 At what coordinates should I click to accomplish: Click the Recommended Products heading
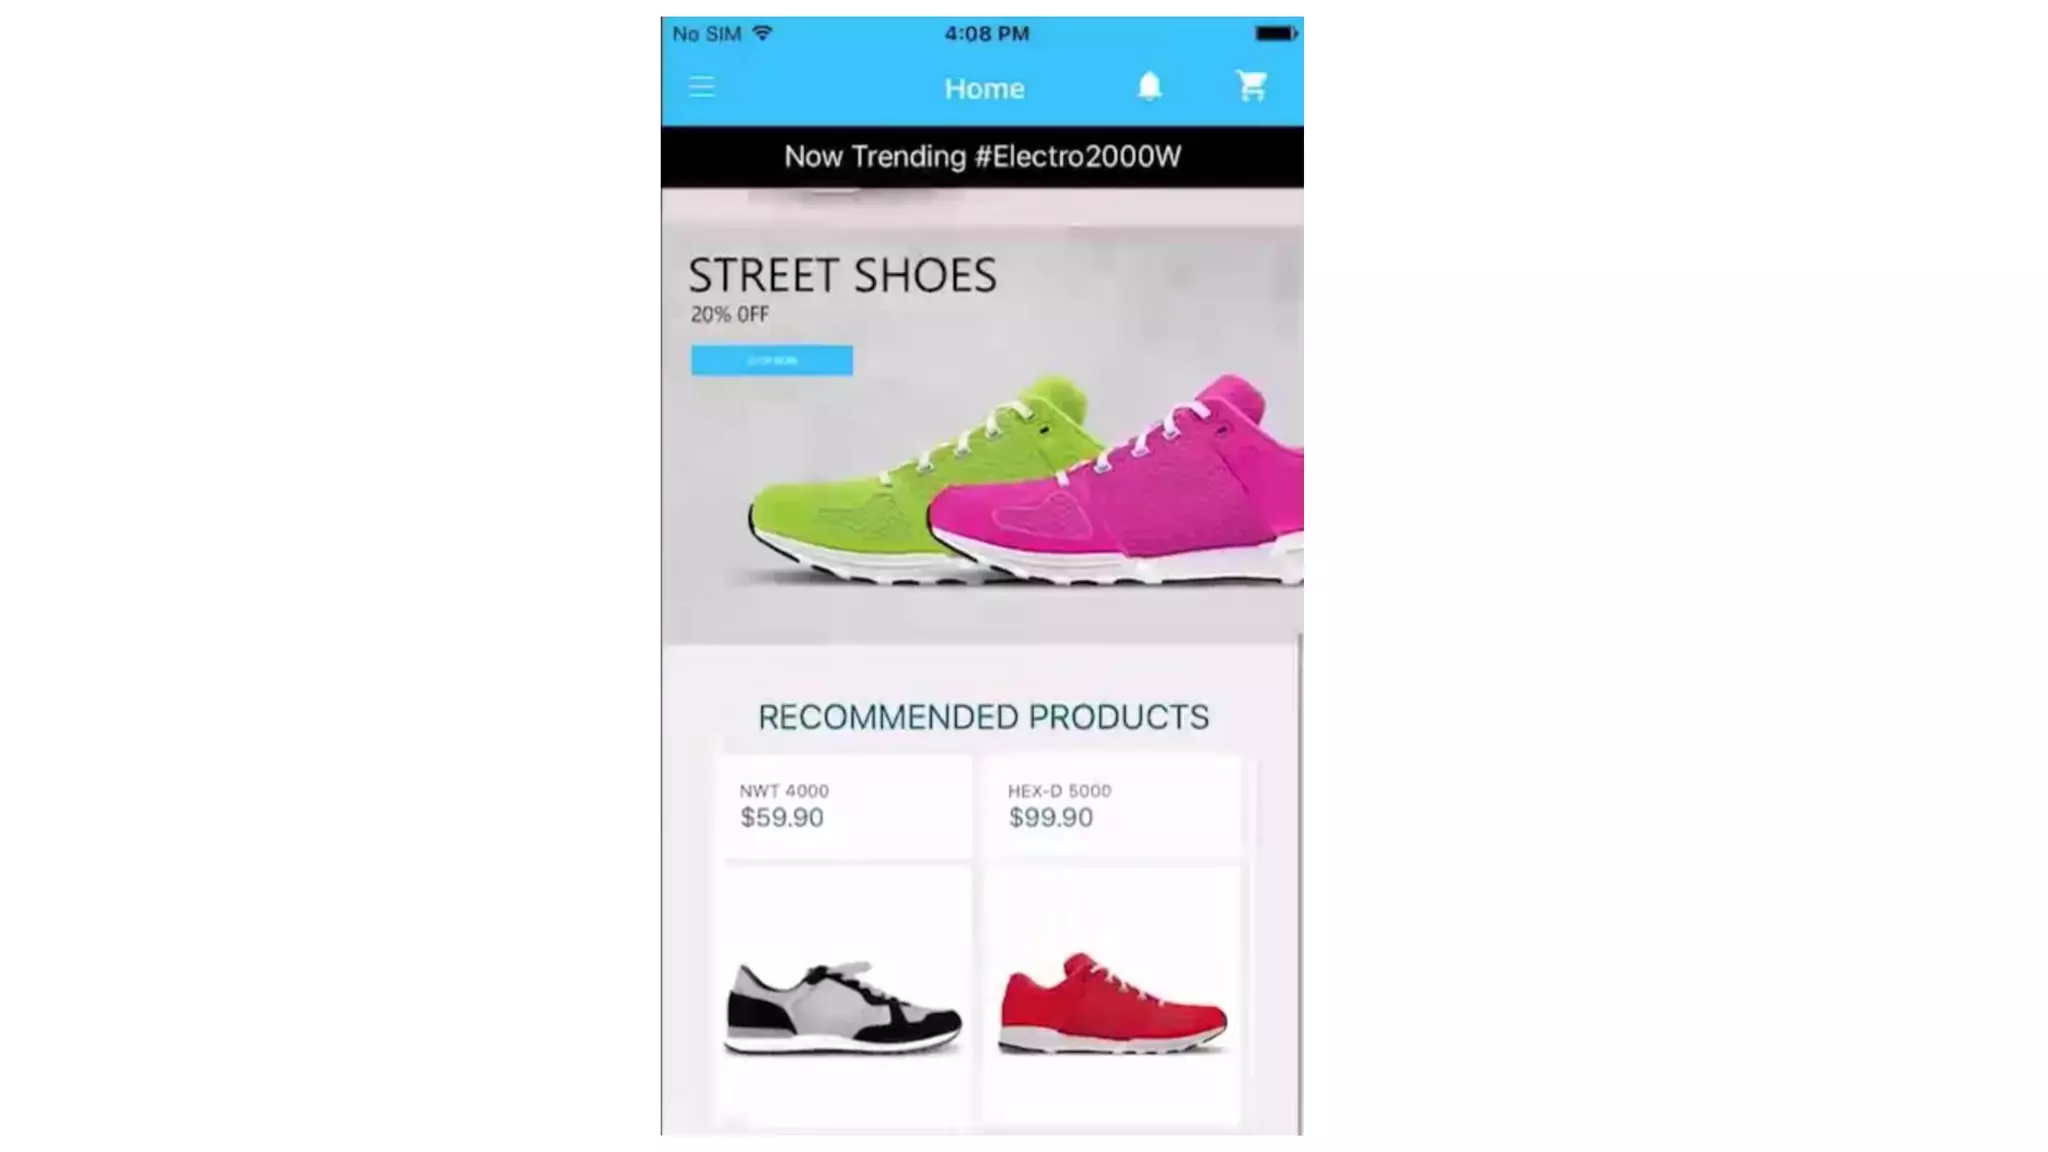[x=983, y=717]
